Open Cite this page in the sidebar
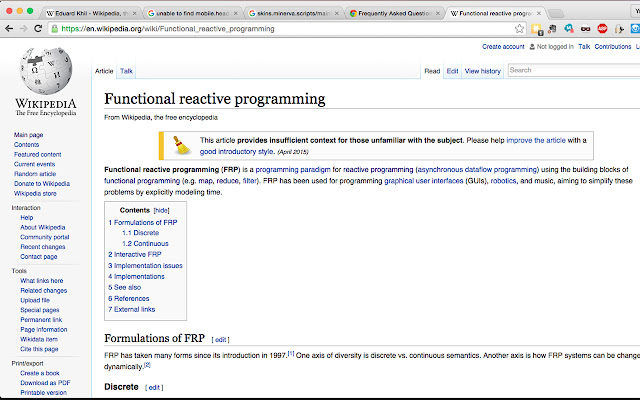This screenshot has width=640, height=400. (x=39, y=349)
